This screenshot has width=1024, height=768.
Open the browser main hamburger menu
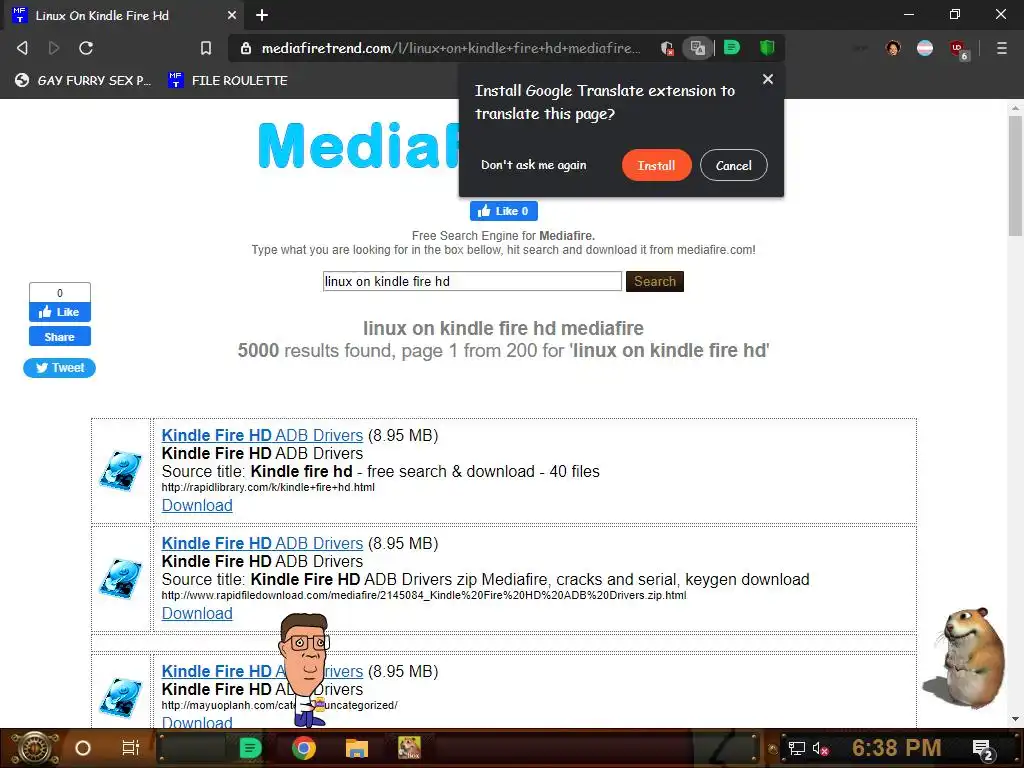click(1001, 48)
